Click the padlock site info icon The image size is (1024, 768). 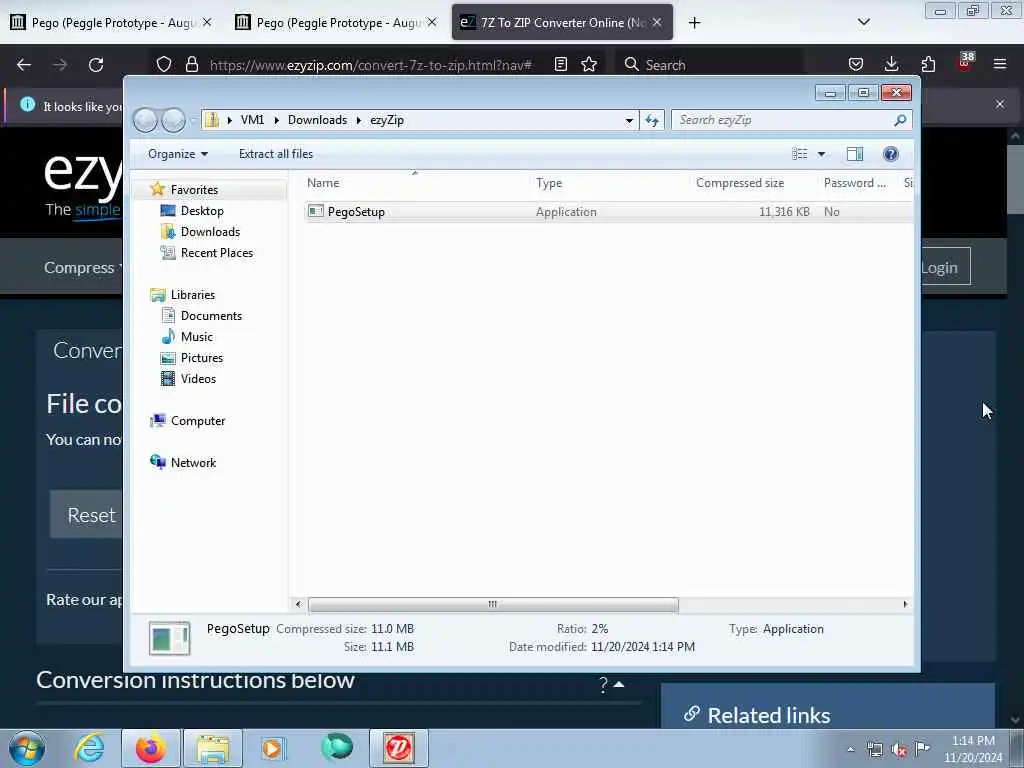pos(191,65)
